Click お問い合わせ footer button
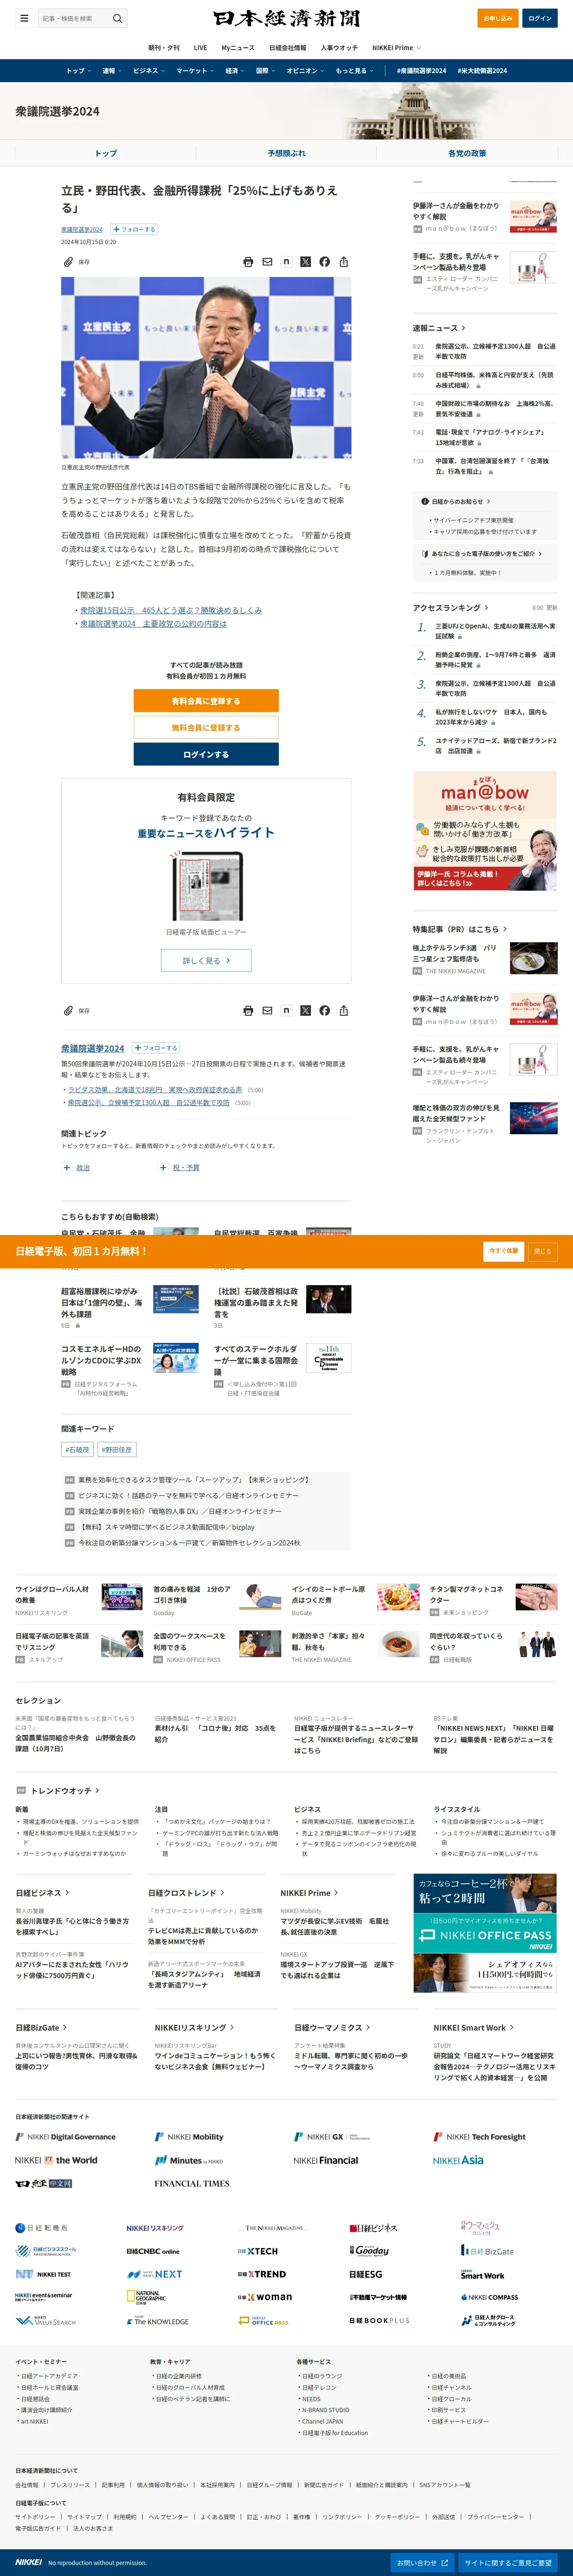 point(421,2563)
